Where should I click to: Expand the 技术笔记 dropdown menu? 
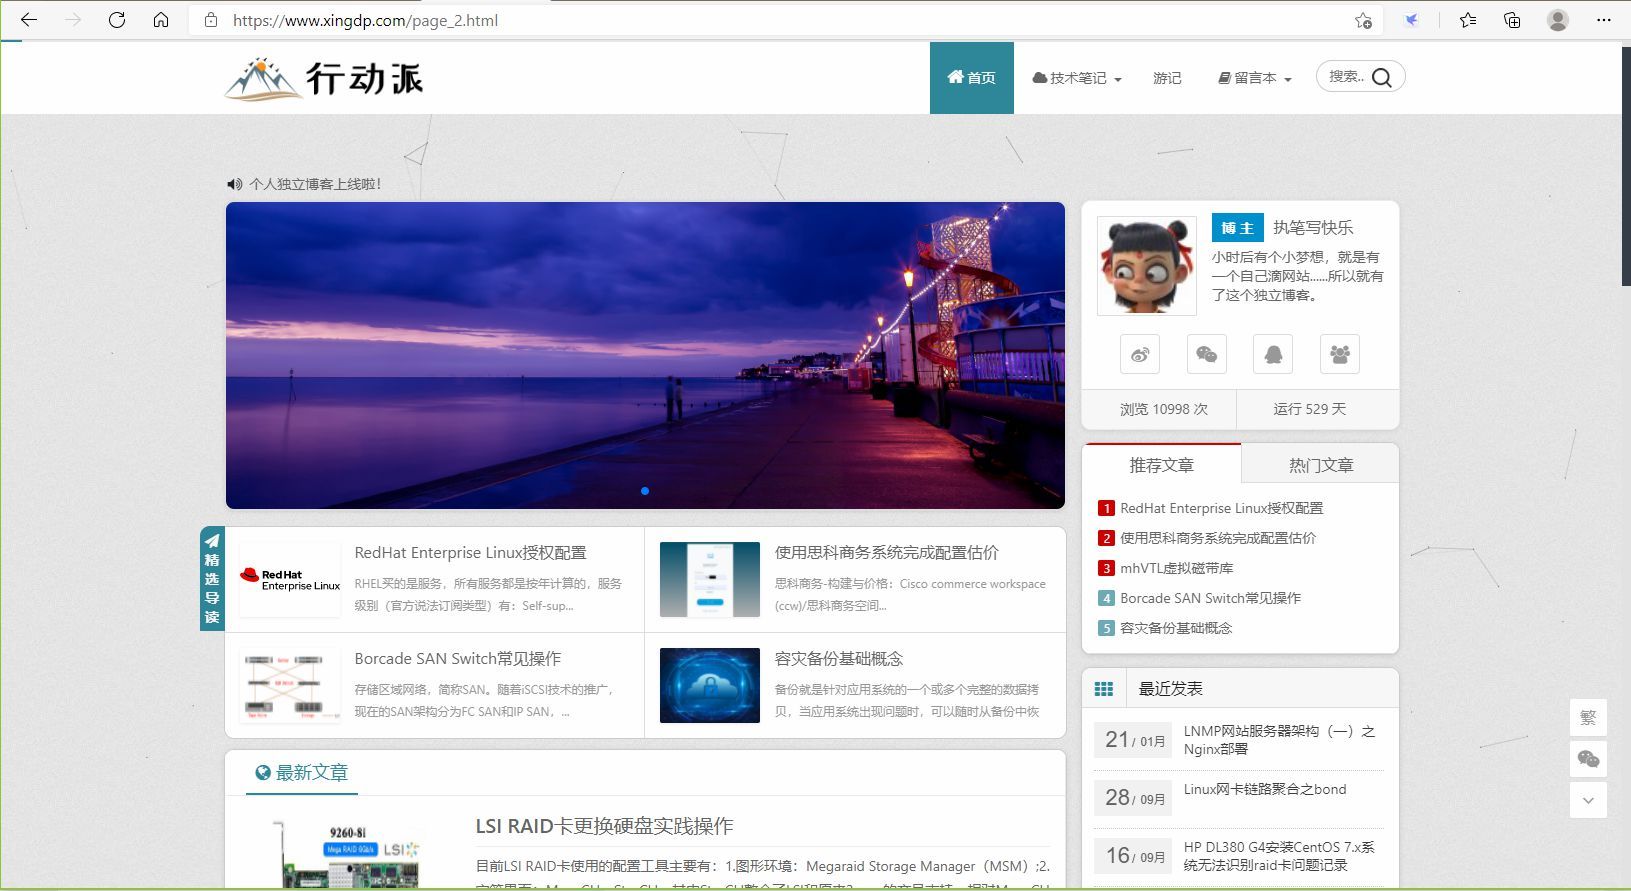[x=1077, y=78]
